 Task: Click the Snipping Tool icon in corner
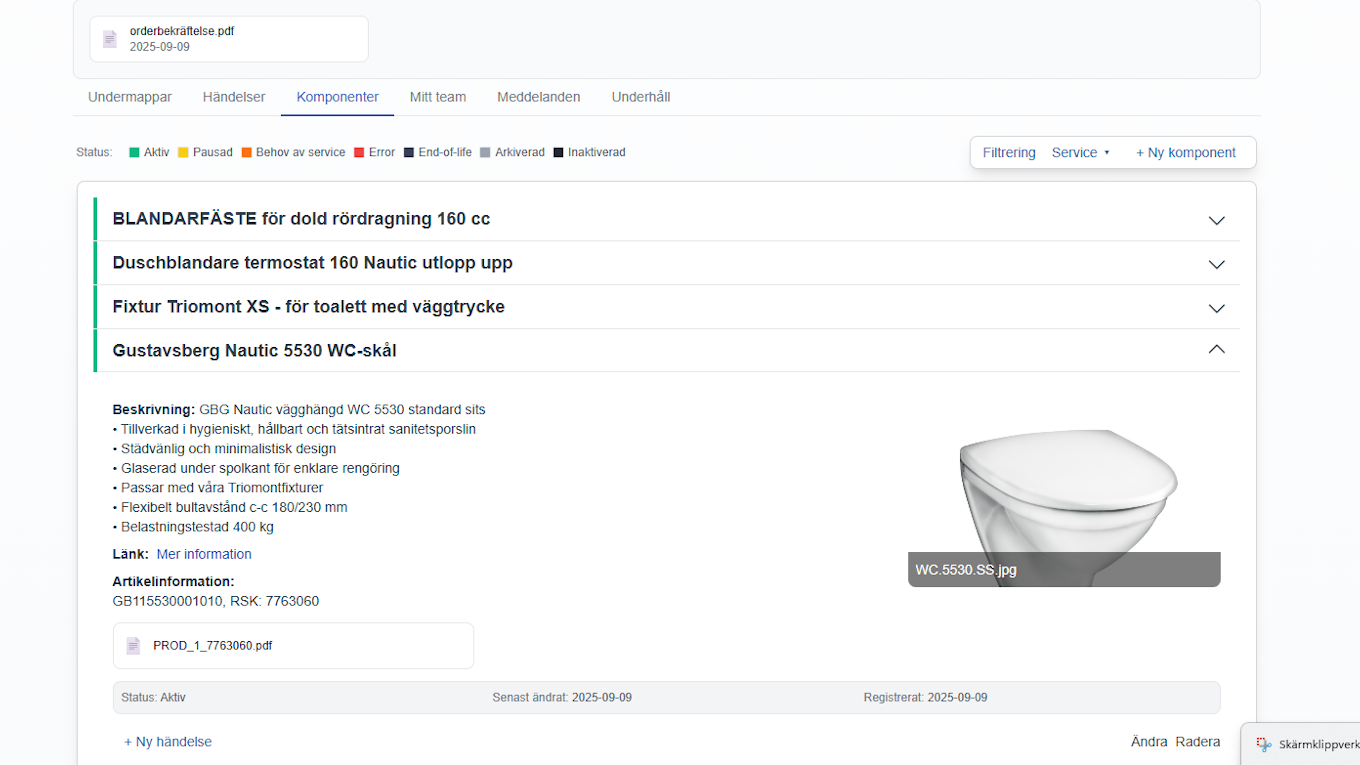click(1264, 744)
